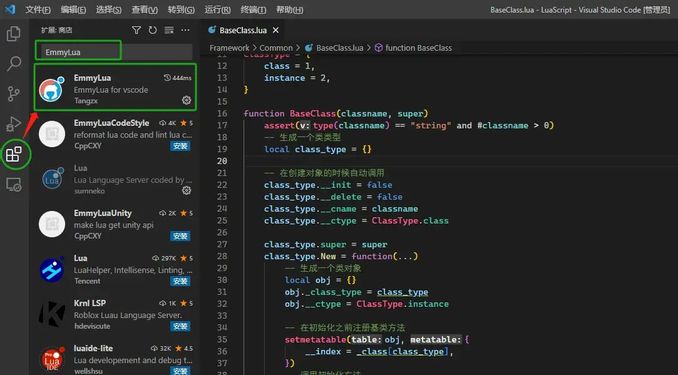
Task: Open the 运行(R) menu
Action: [217, 10]
